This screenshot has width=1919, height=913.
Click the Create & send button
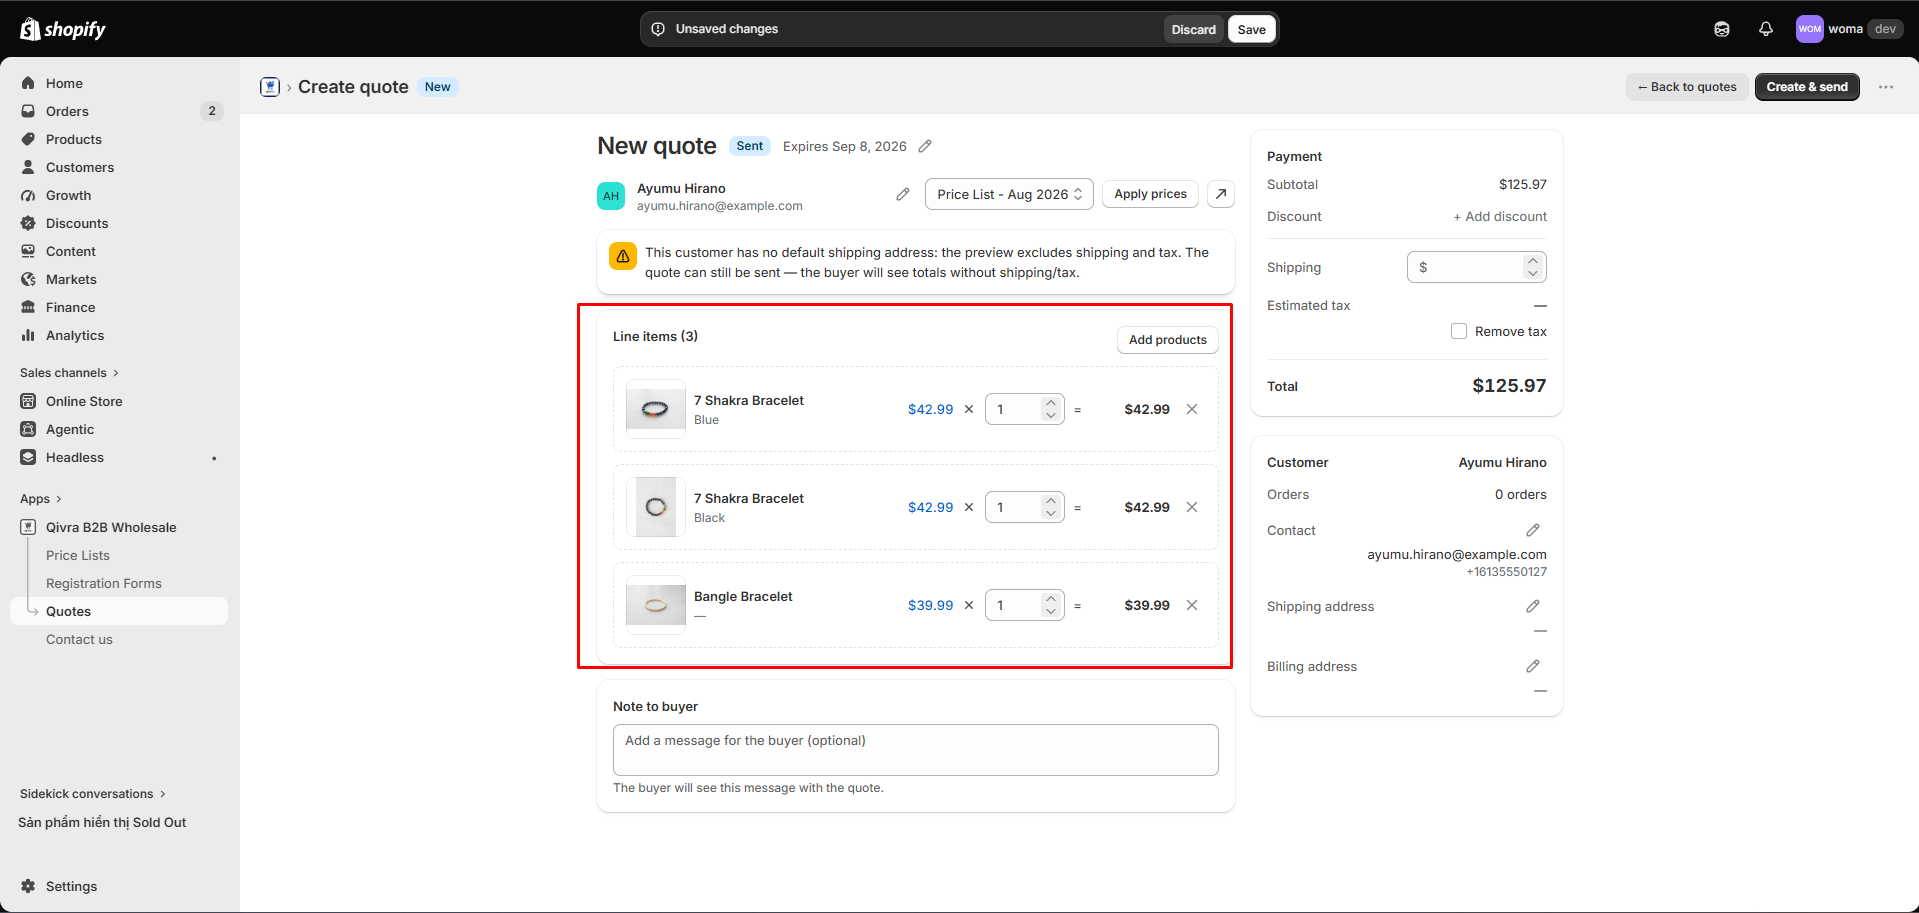pos(1807,87)
